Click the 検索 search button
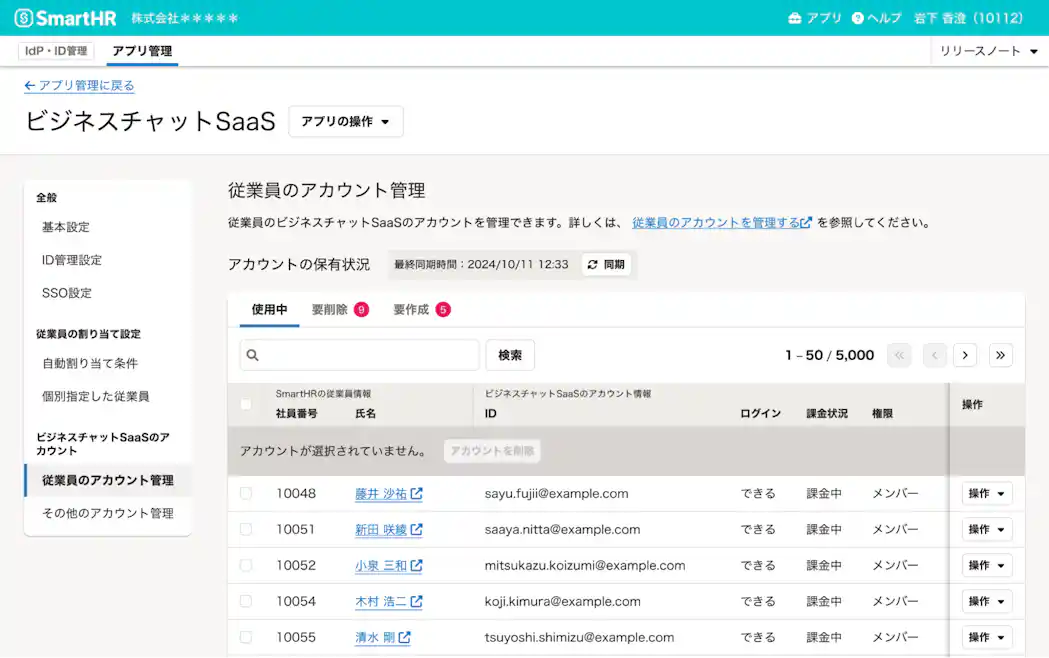The height and width of the screenshot is (658, 1049). (x=509, y=355)
